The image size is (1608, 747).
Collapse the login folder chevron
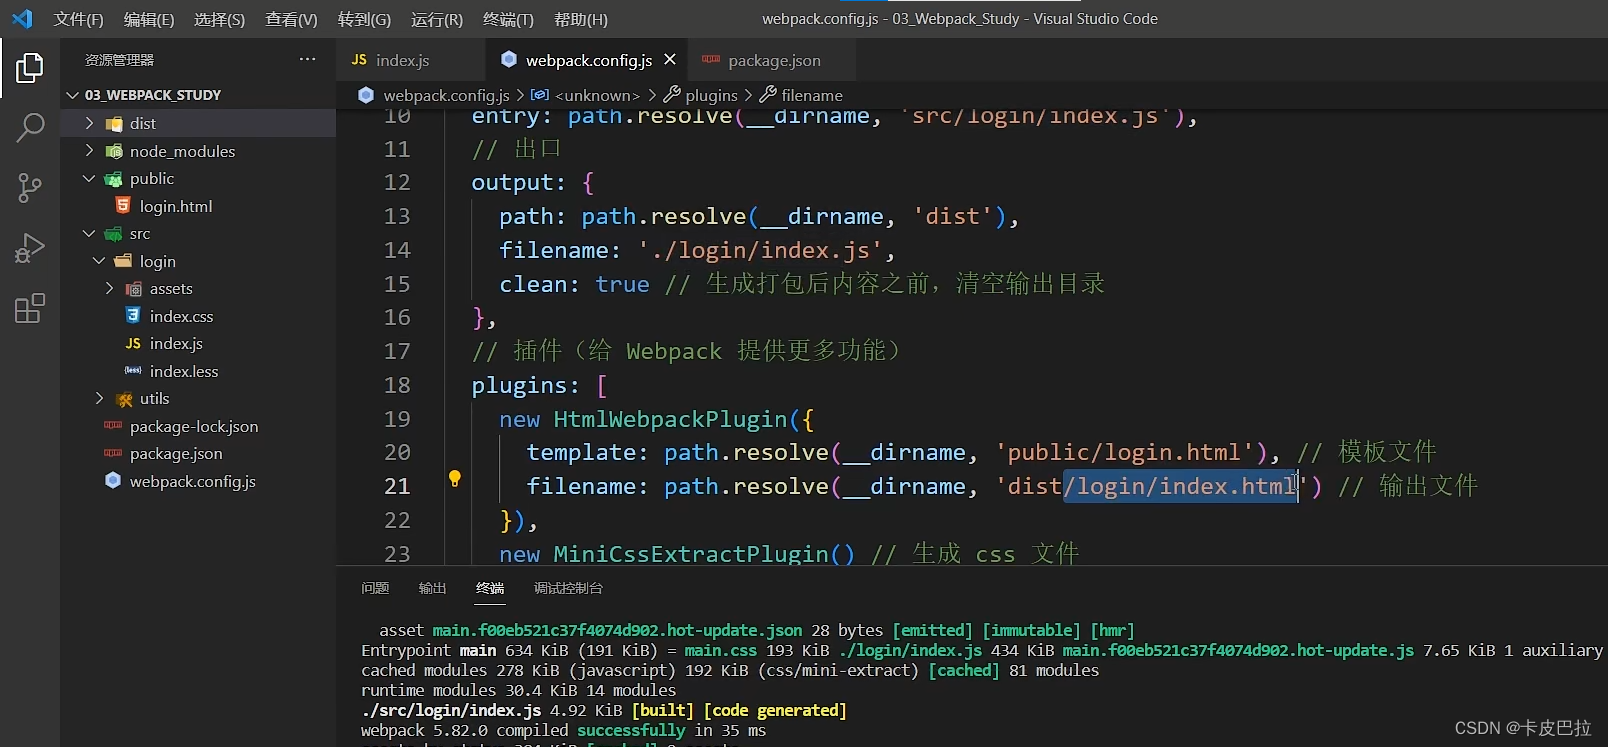pyautogui.click(x=99, y=261)
